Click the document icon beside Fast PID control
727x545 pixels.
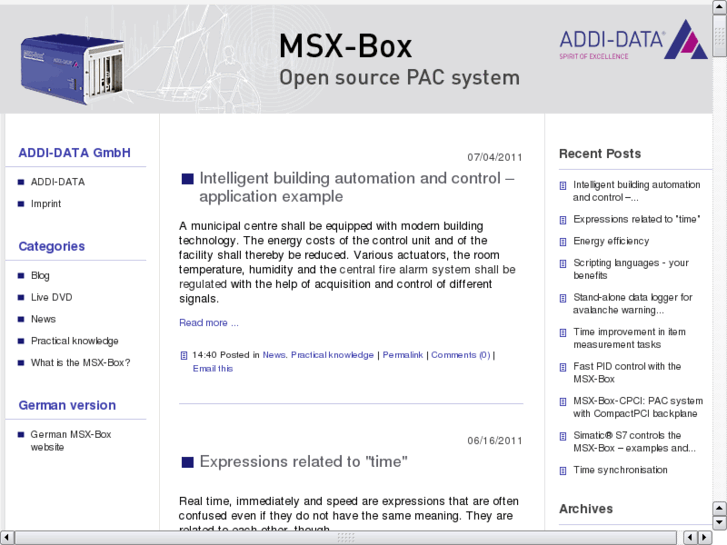pos(563,367)
